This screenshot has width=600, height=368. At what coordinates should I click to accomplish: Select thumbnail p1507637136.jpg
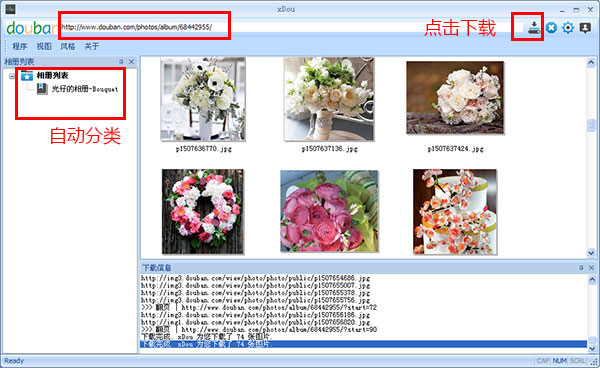tap(329, 99)
